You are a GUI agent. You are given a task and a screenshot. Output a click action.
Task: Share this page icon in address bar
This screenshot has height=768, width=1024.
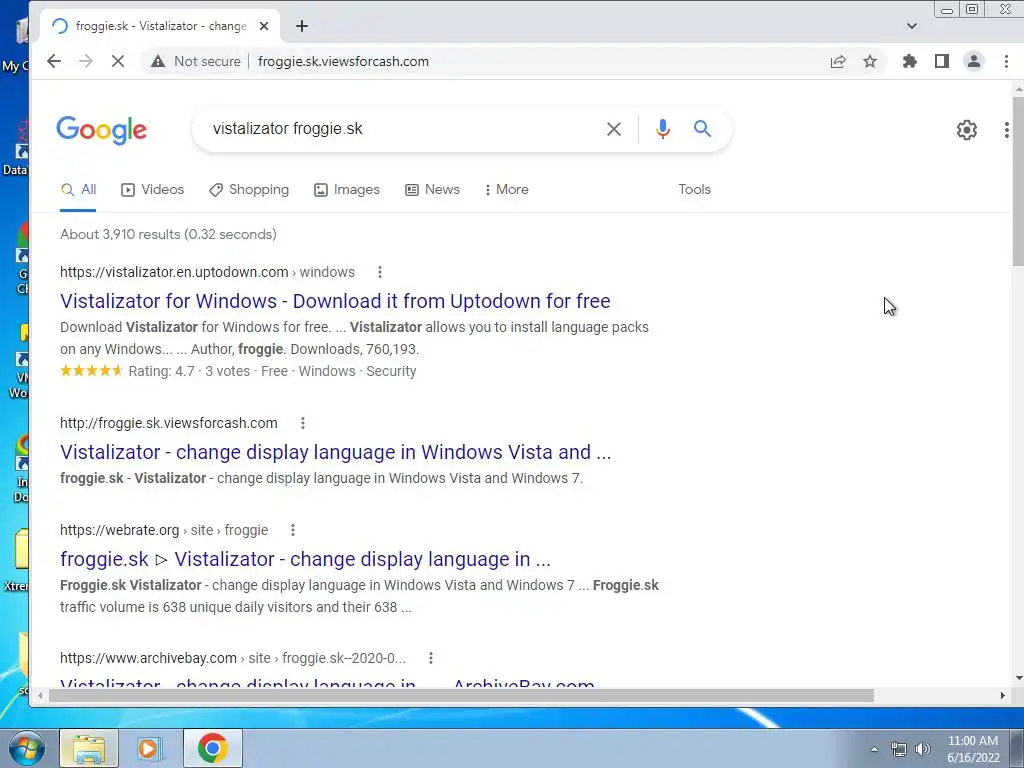(838, 61)
